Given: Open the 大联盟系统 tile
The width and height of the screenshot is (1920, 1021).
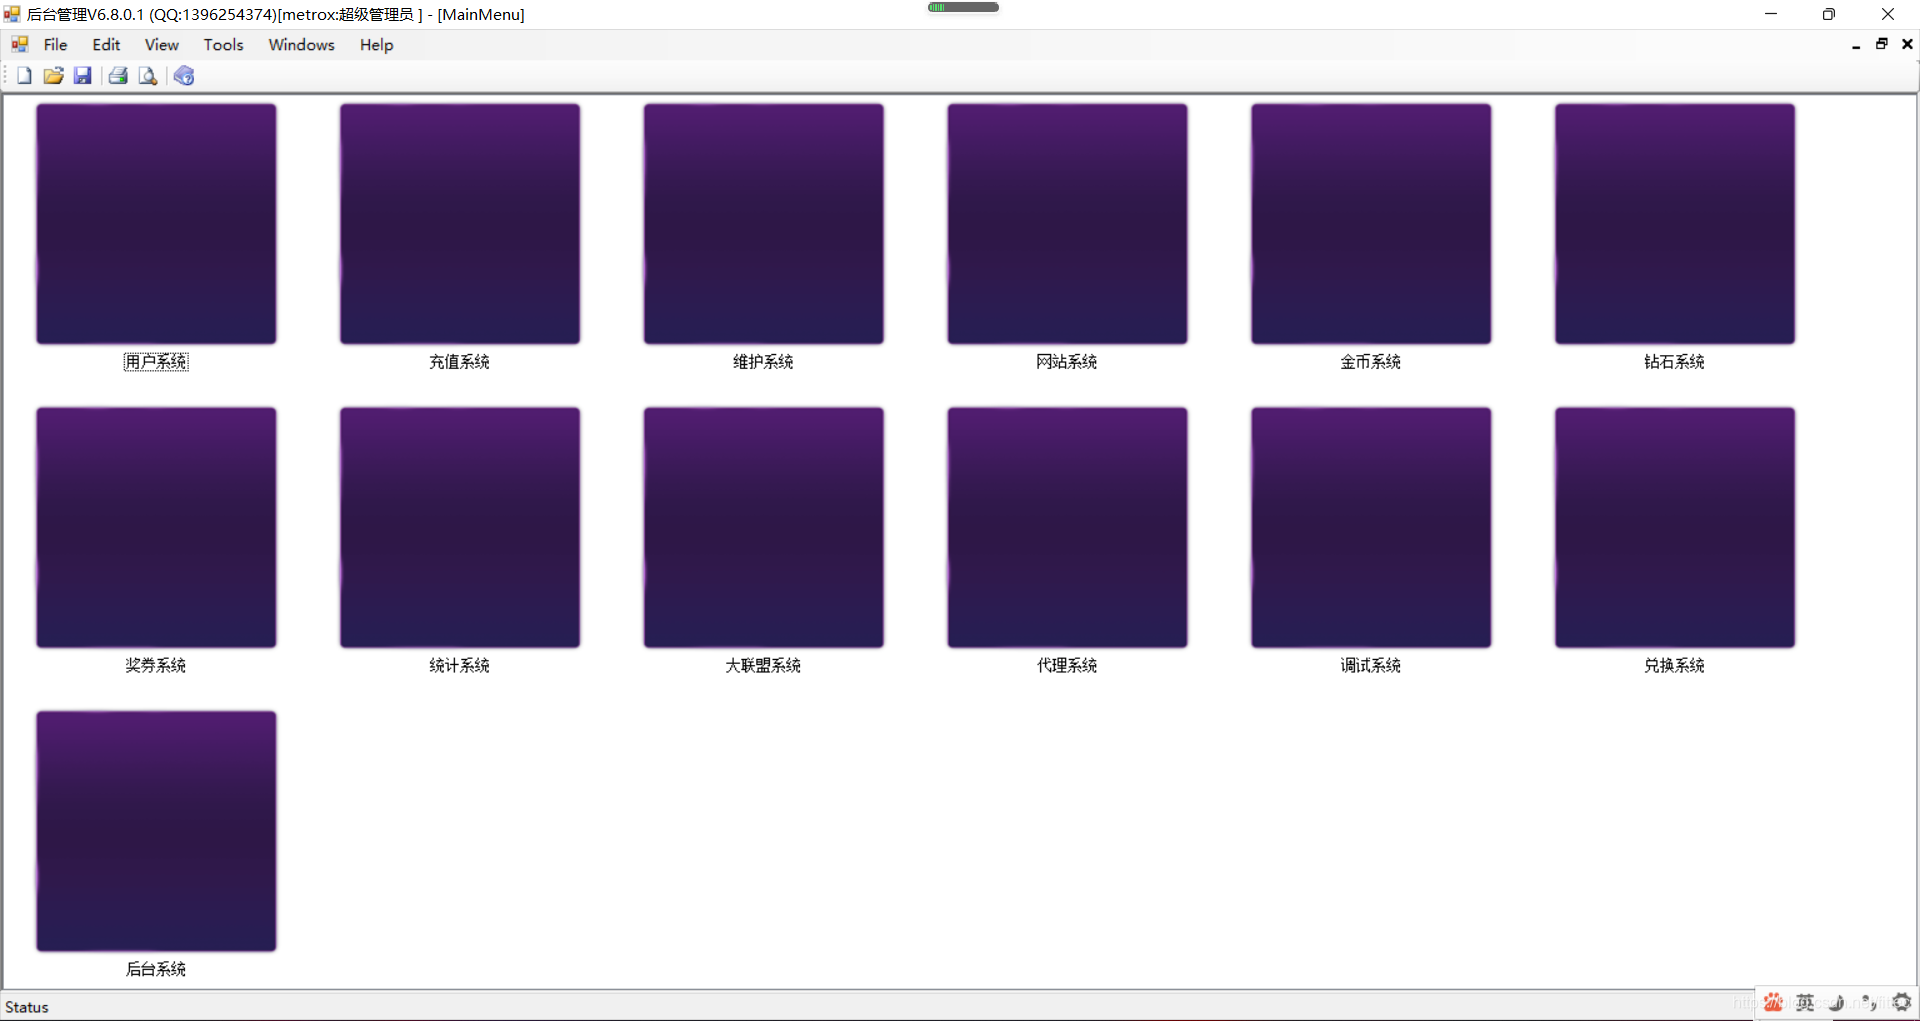Looking at the screenshot, I should pyautogui.click(x=764, y=528).
